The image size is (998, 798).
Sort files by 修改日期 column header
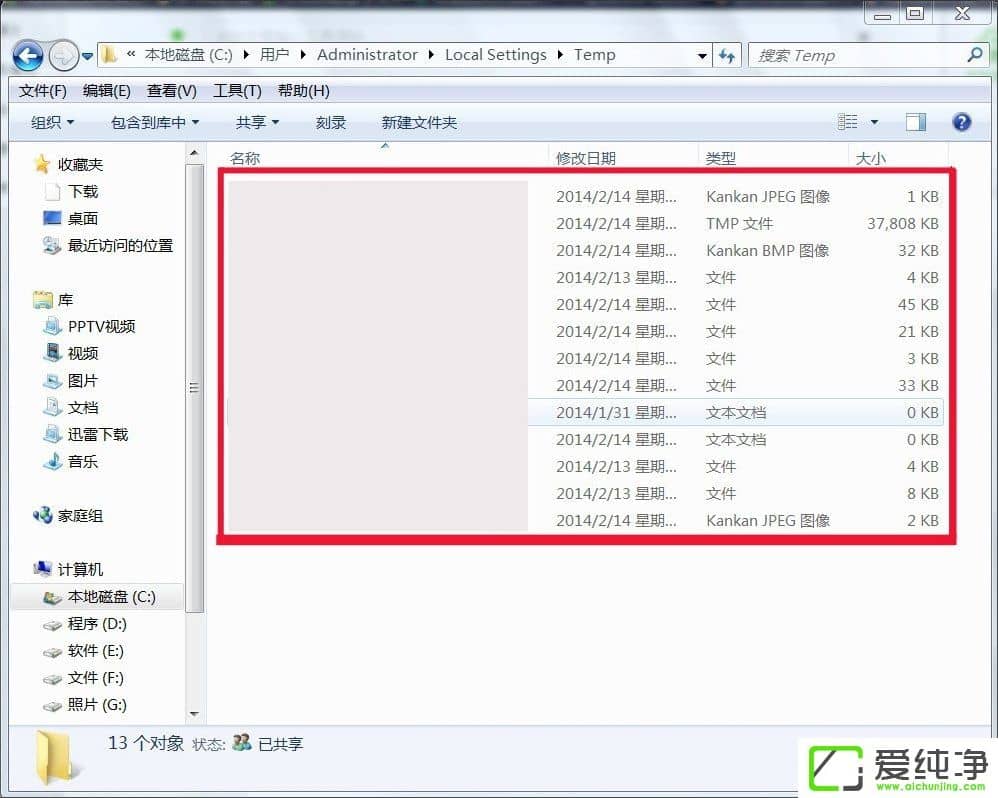click(586, 158)
